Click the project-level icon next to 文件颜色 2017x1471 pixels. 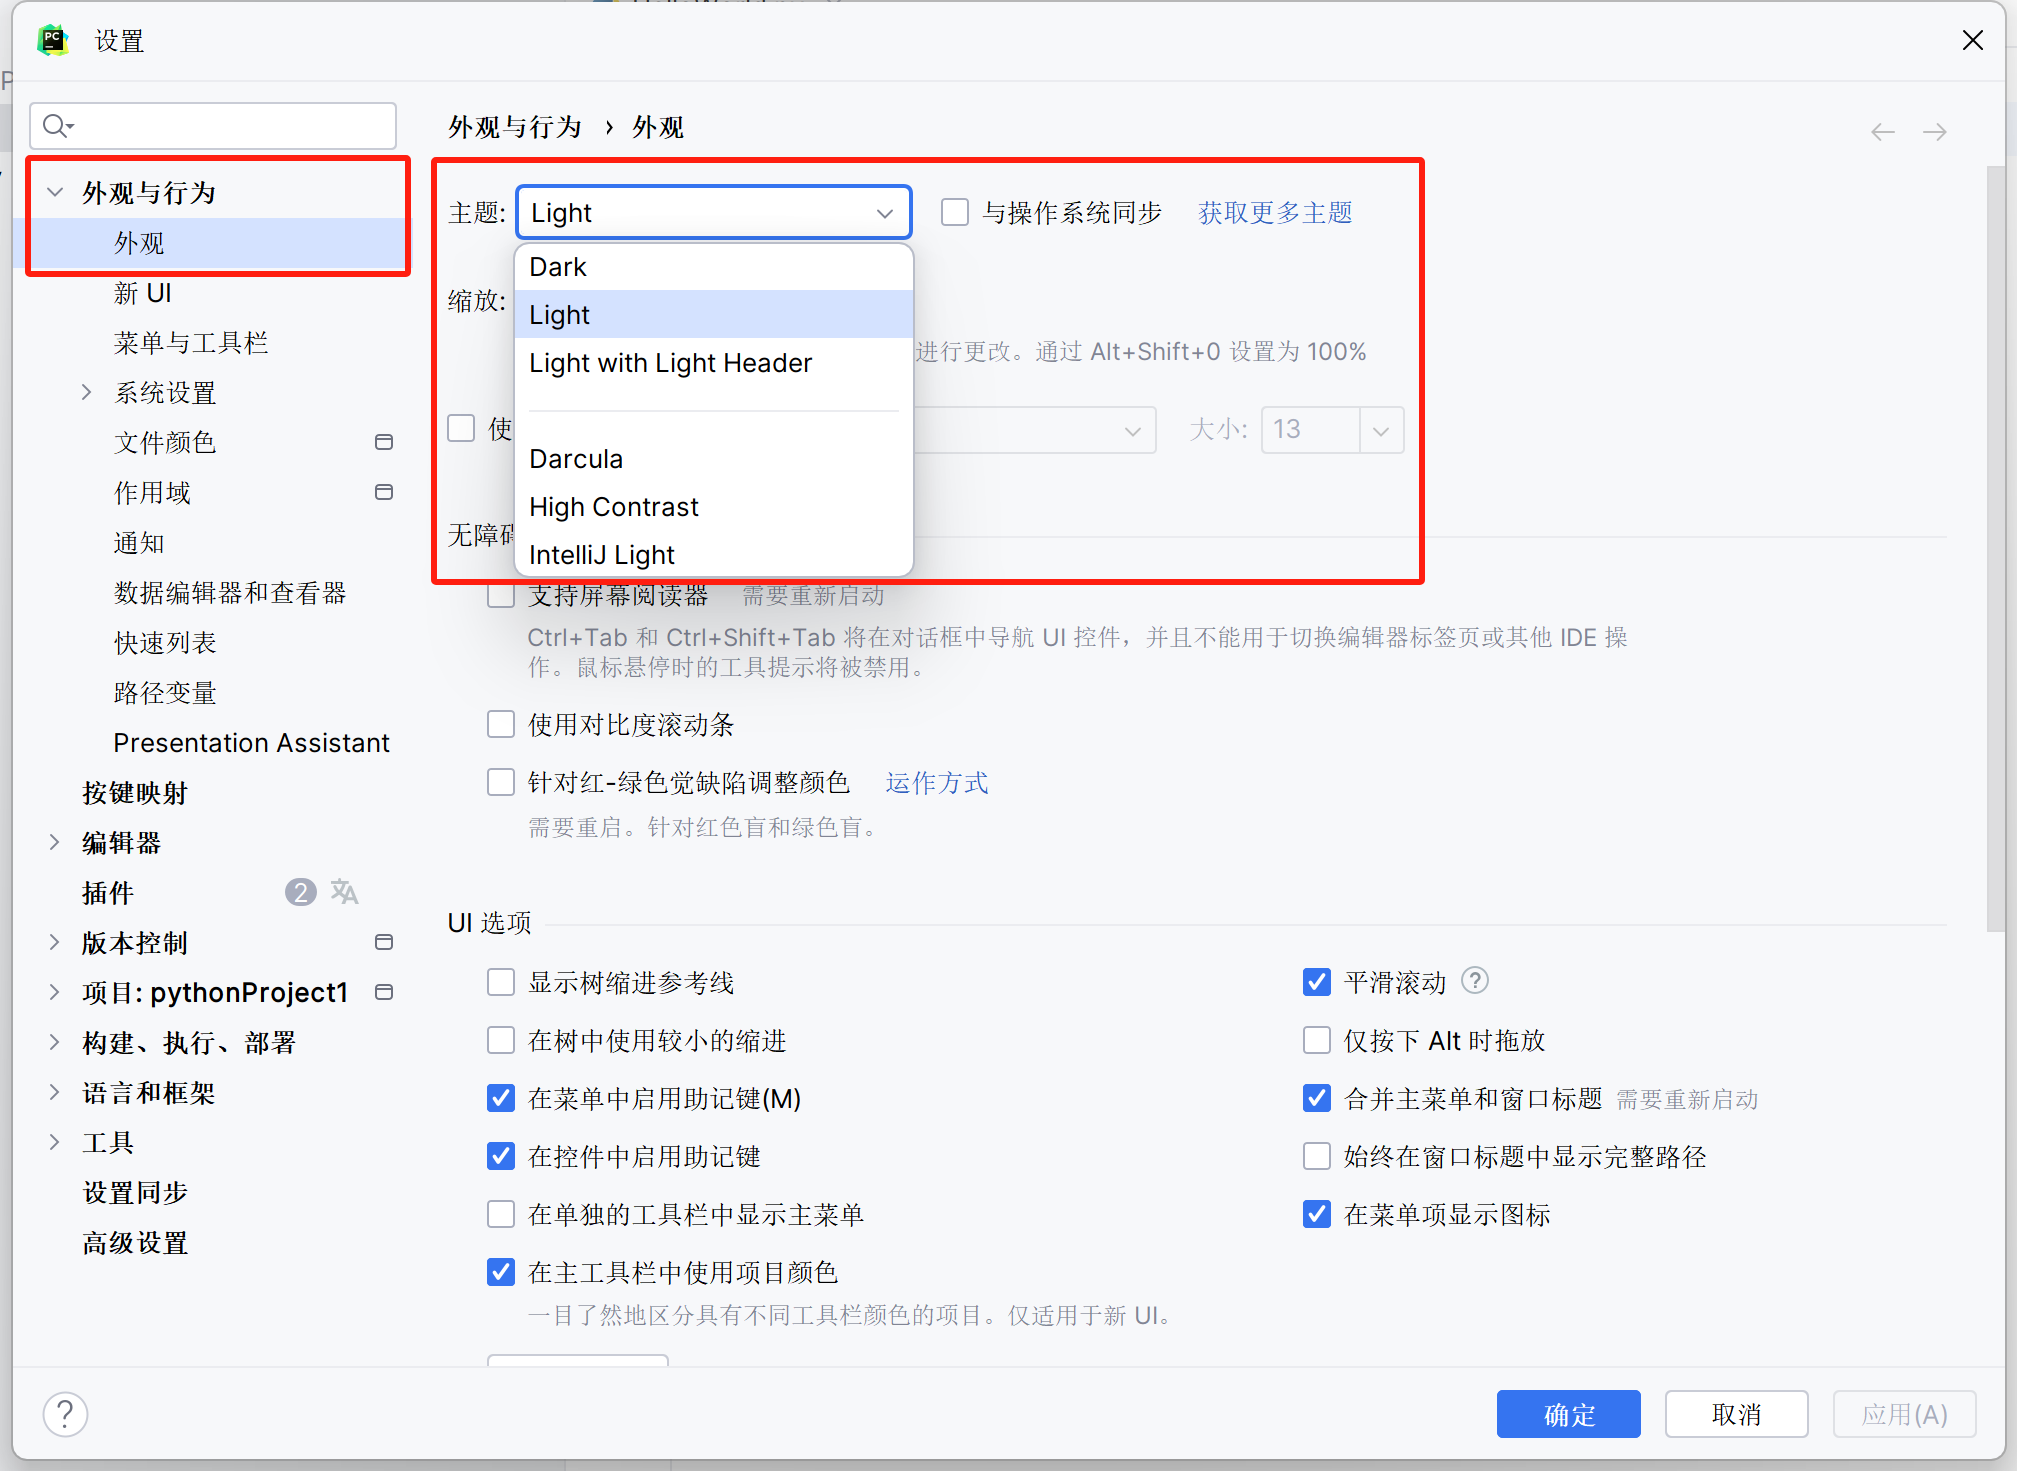(x=383, y=442)
